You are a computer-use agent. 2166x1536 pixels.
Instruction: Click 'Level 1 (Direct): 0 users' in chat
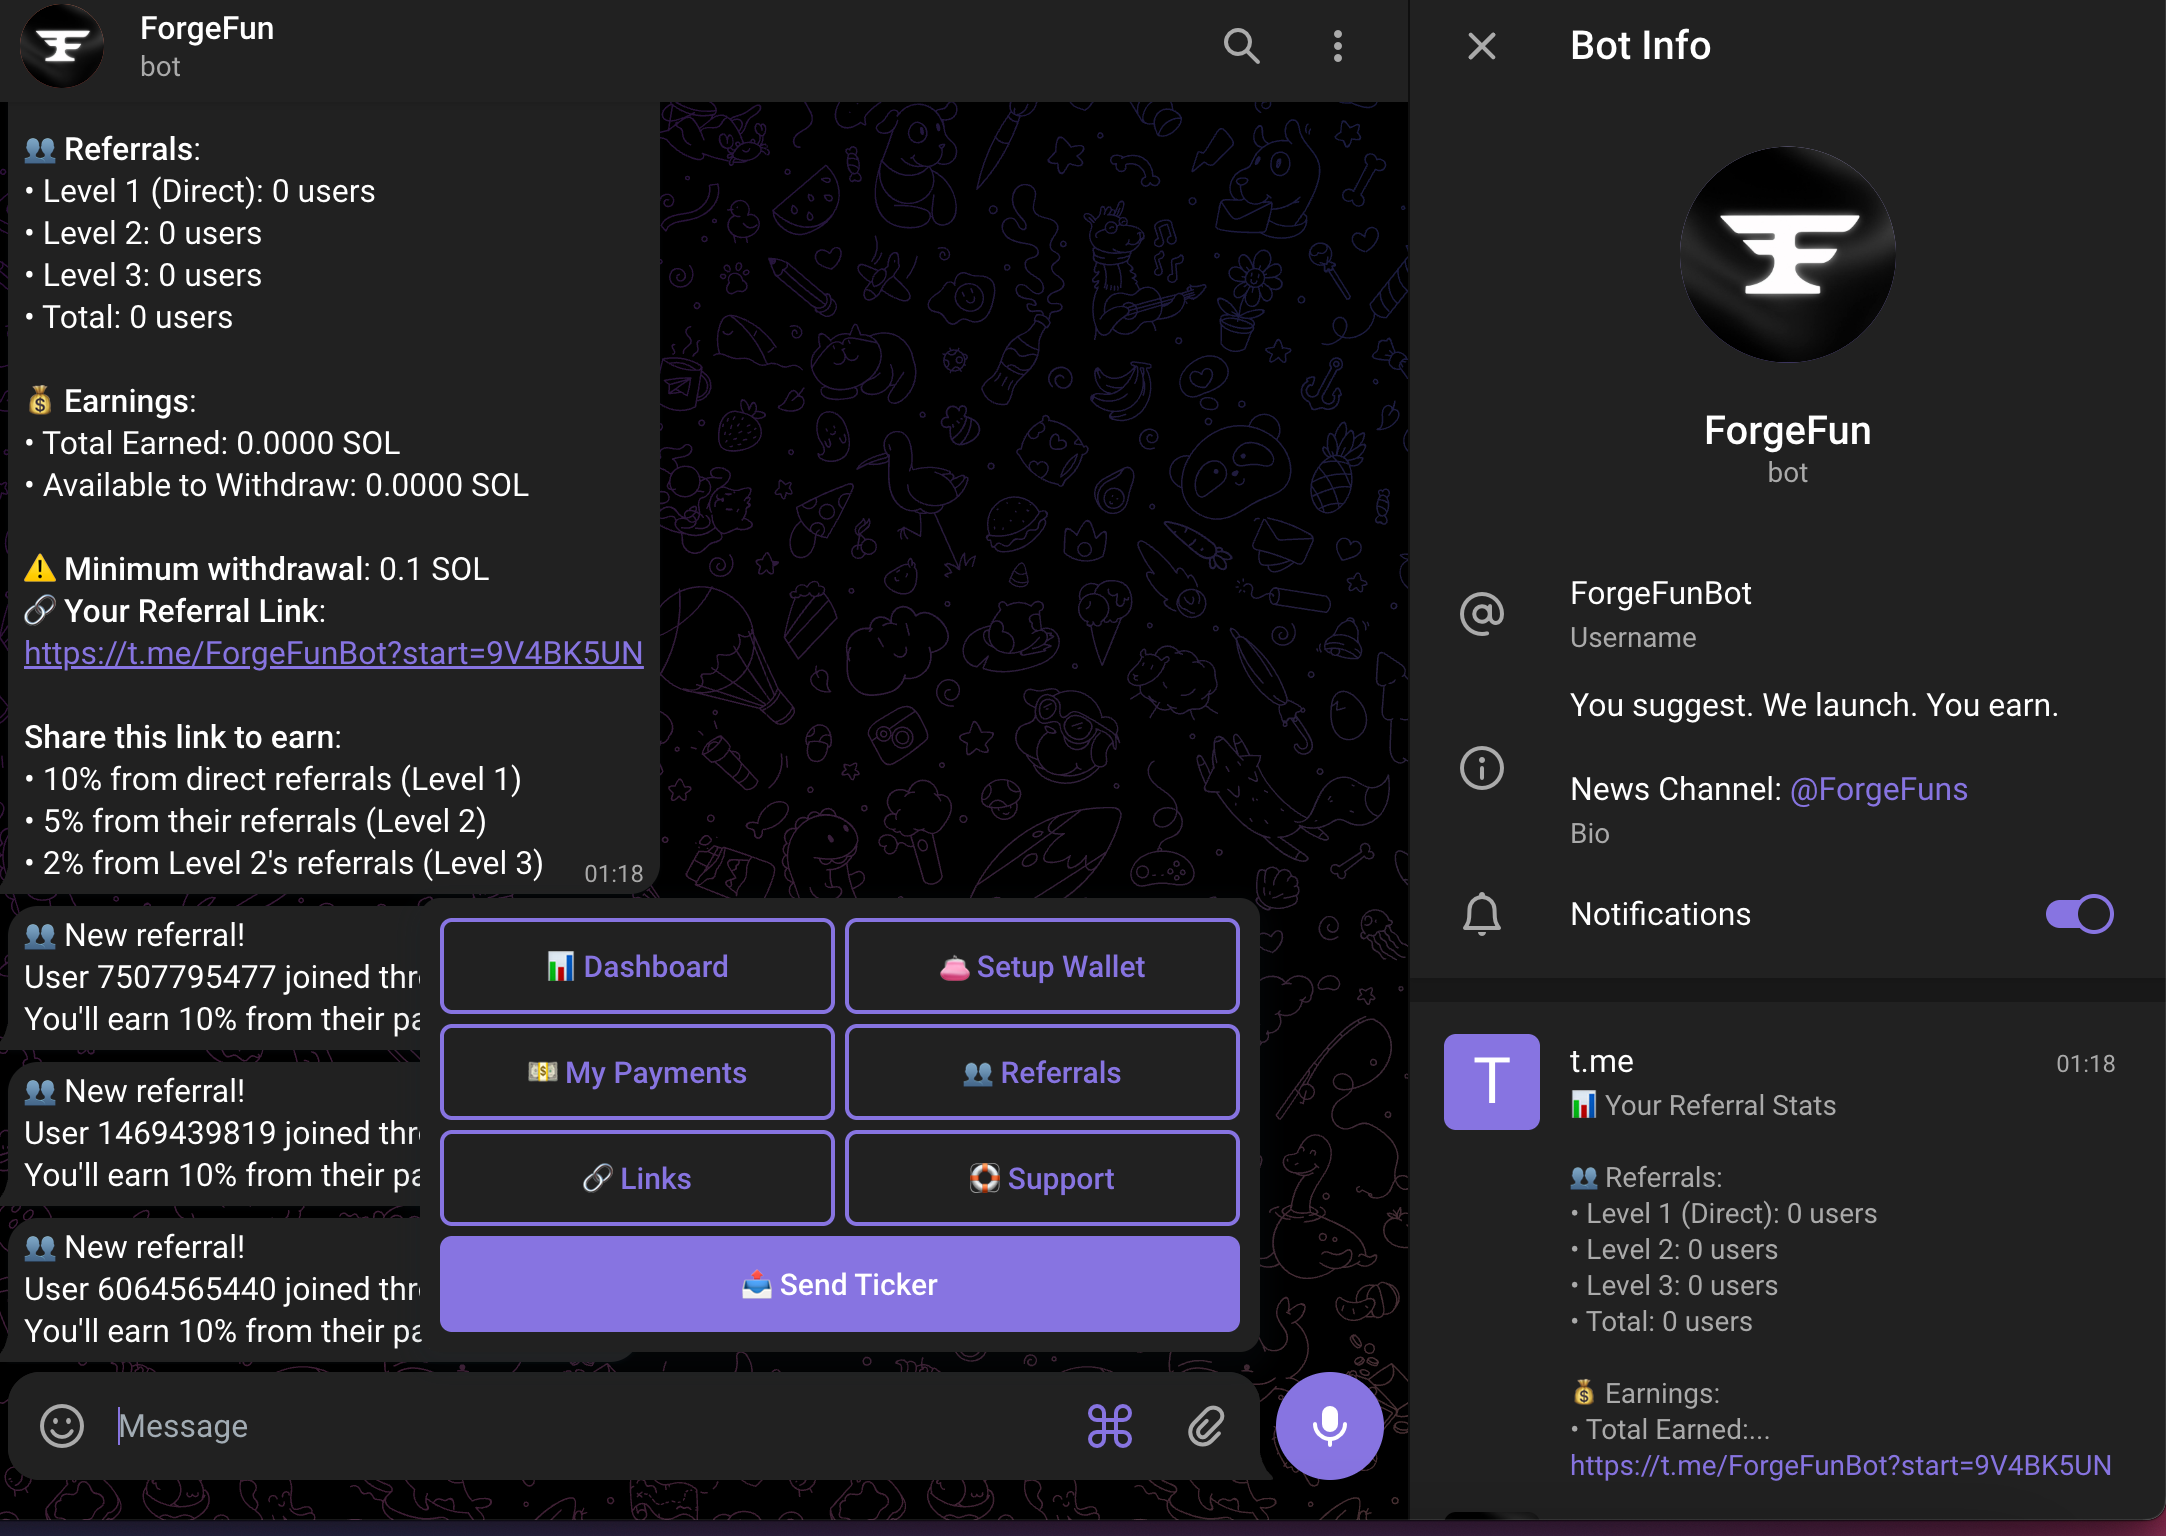pyautogui.click(x=200, y=191)
